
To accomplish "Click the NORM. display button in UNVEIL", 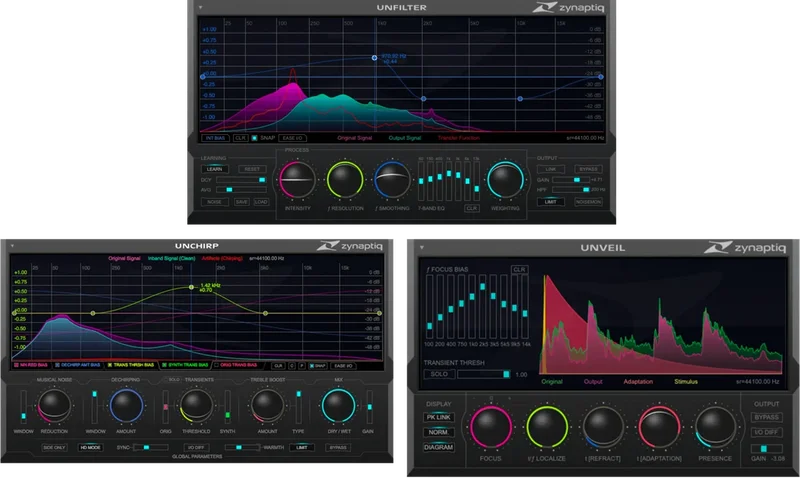I will pos(439,432).
